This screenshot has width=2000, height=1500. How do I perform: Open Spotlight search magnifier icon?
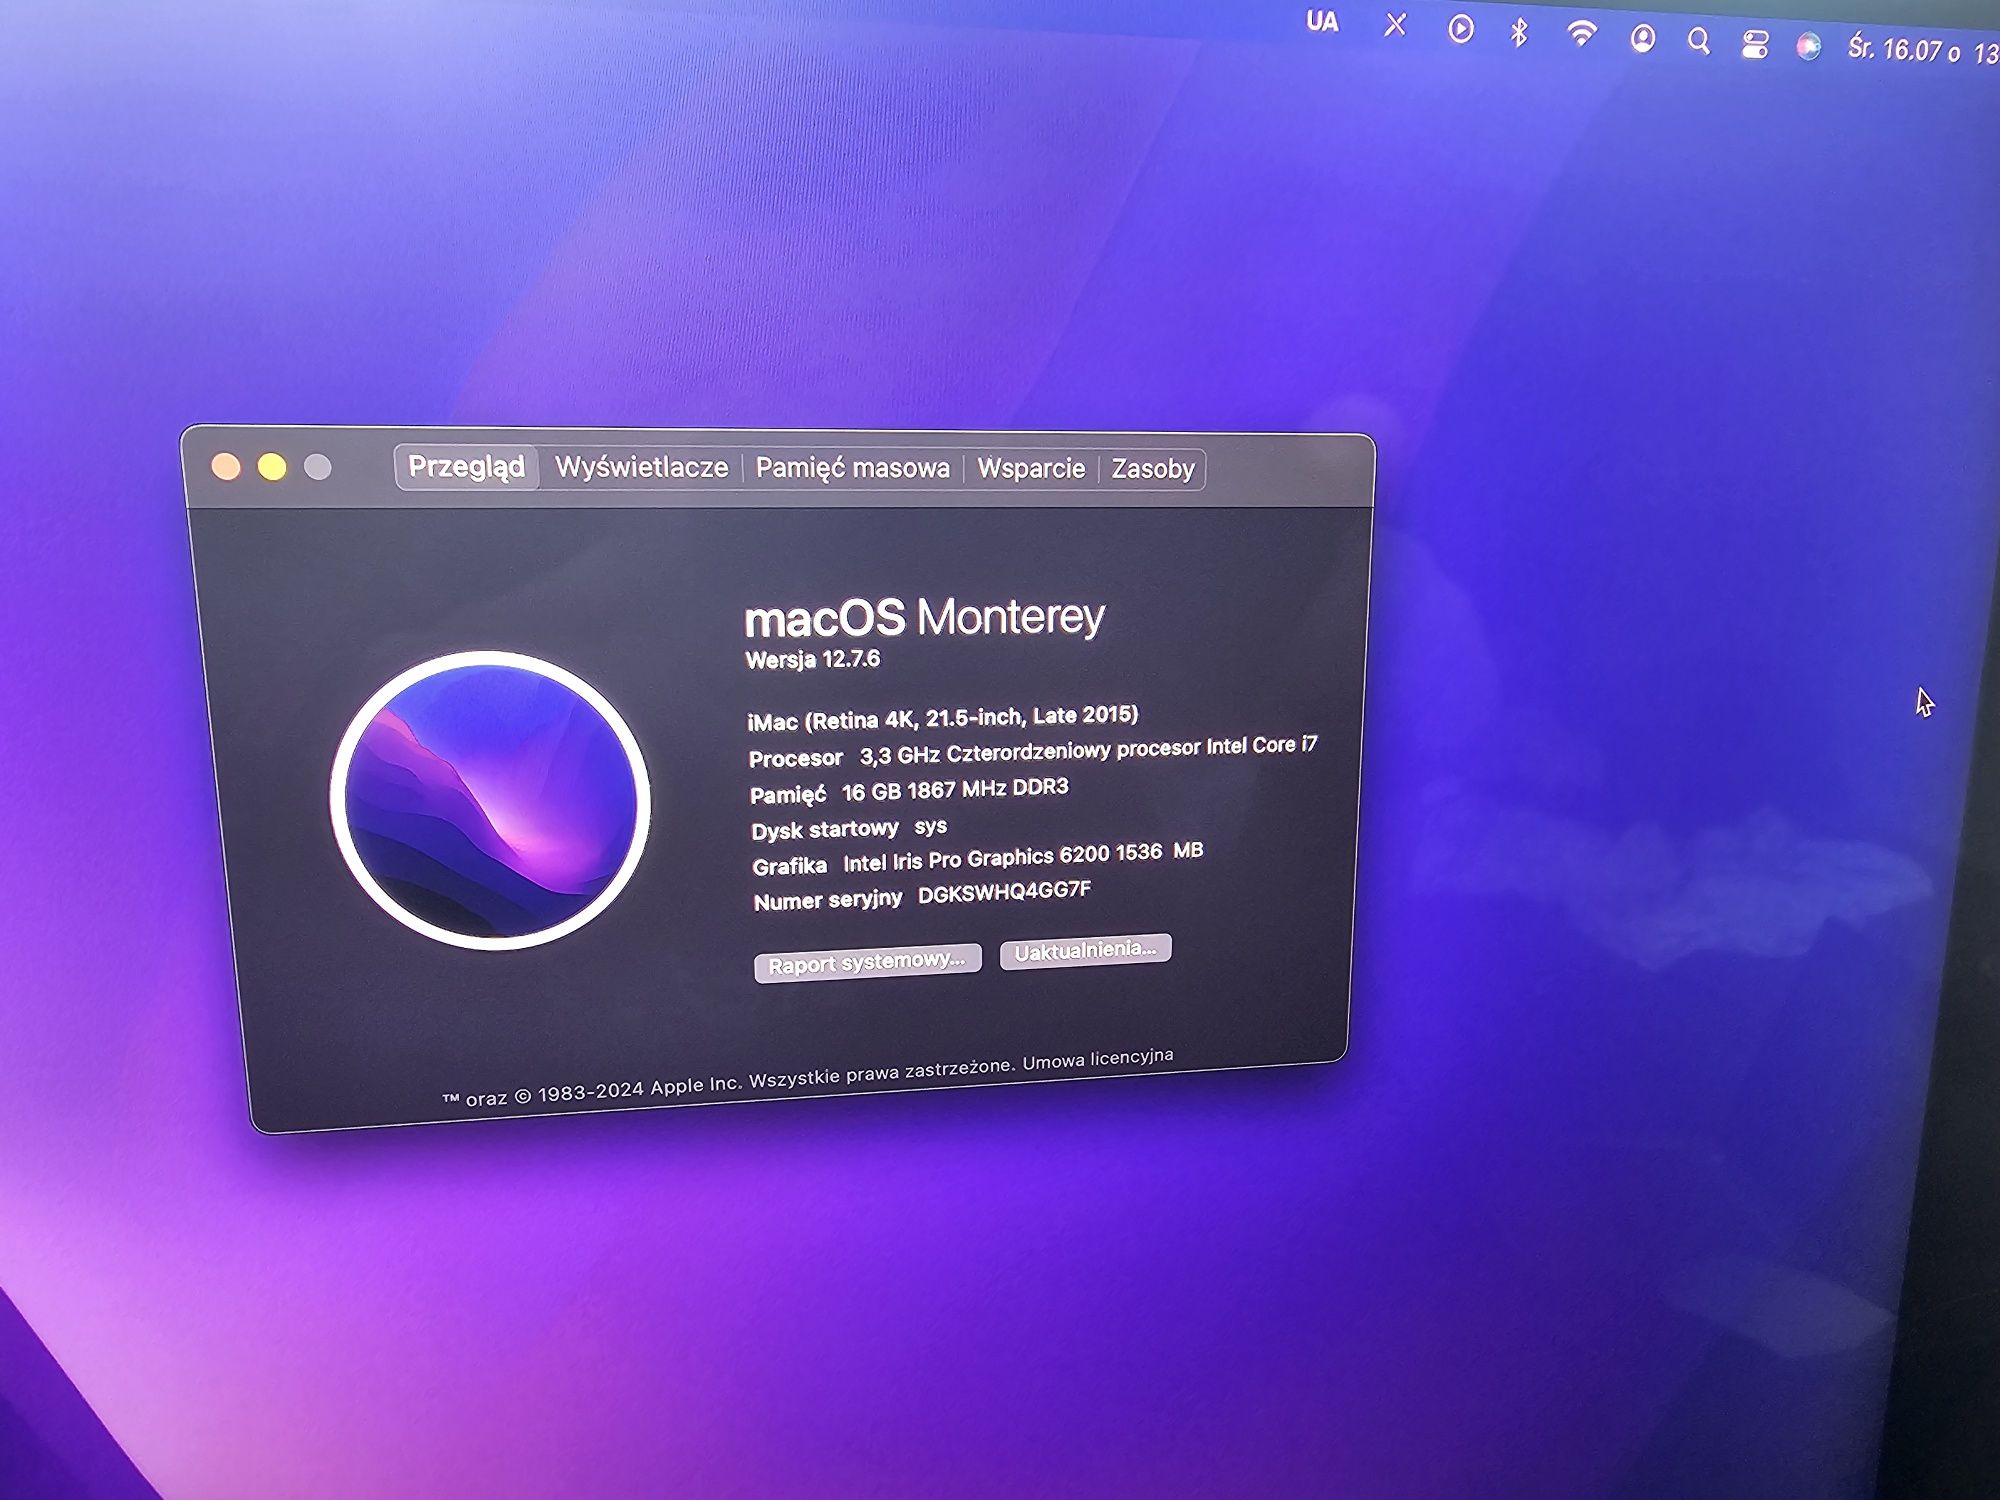click(x=1698, y=41)
